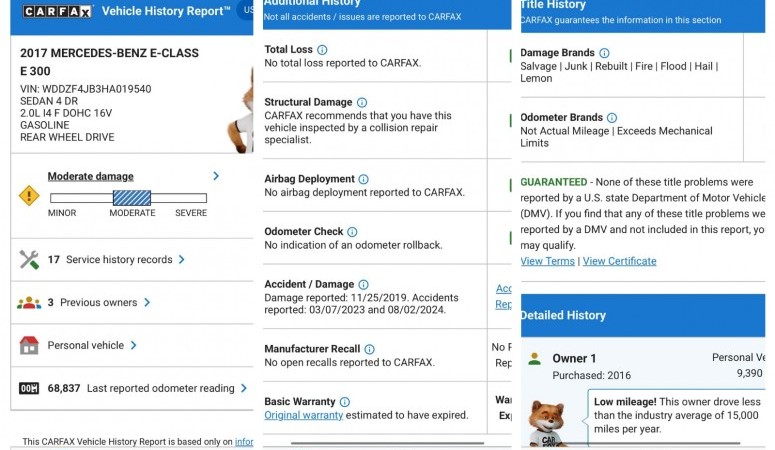Open the View Terms link
Screen dimensions: 775x450
click(x=547, y=262)
